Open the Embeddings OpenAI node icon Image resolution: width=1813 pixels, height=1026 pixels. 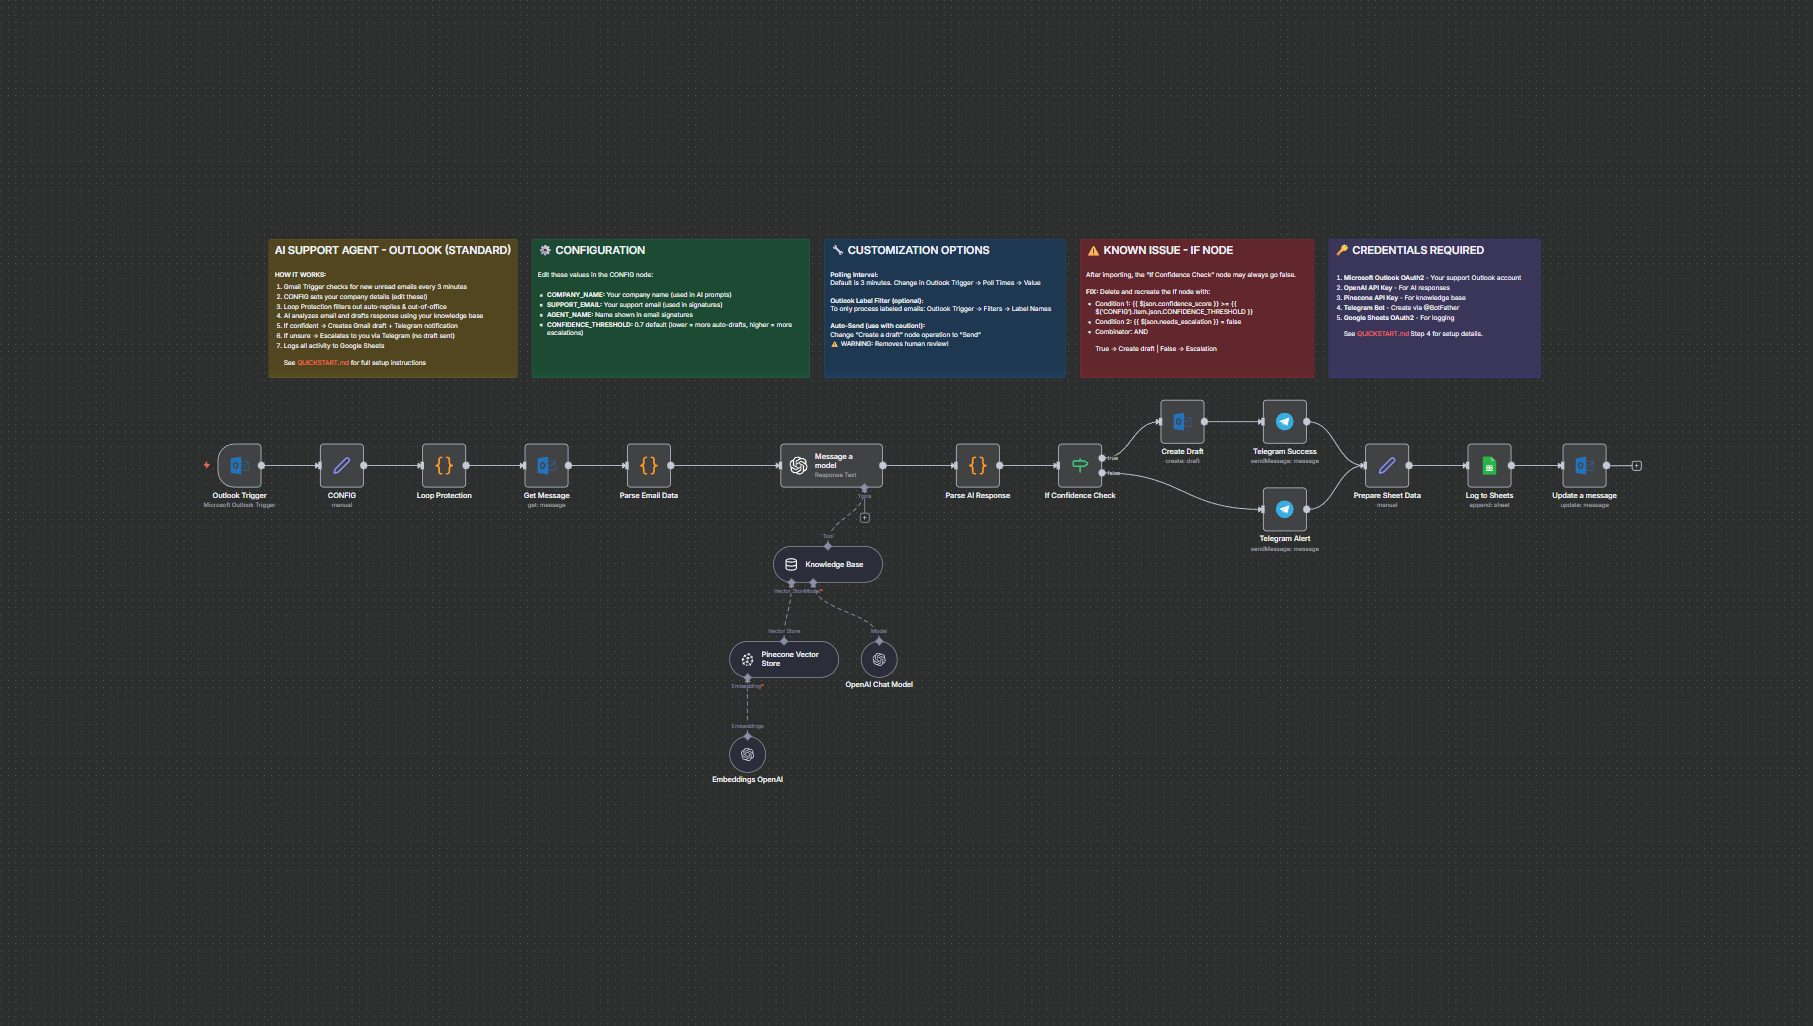click(x=747, y=754)
